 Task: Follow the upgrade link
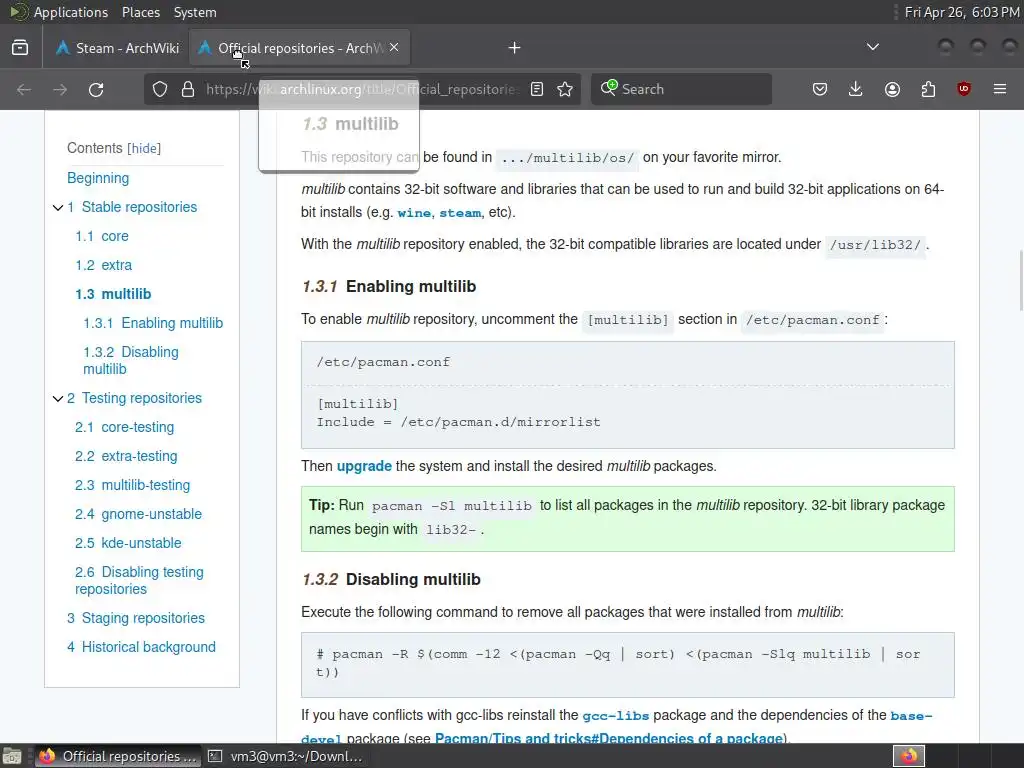click(364, 466)
